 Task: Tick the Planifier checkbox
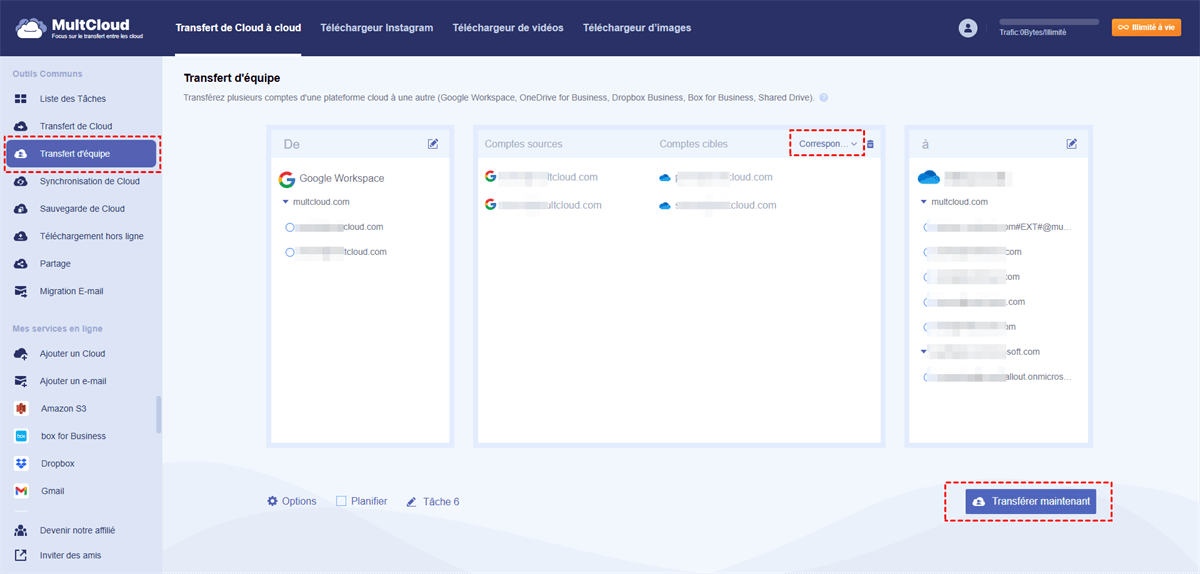(341, 501)
